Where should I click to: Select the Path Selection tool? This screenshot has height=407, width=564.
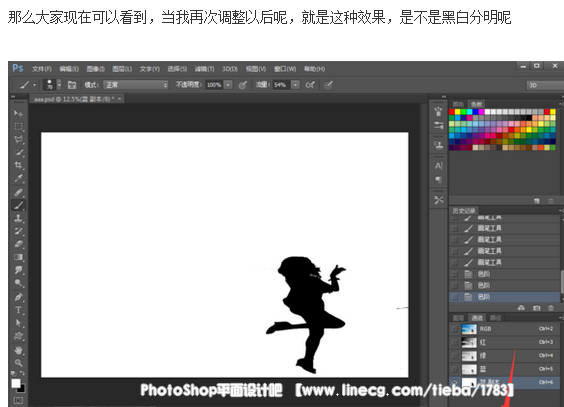[18, 323]
